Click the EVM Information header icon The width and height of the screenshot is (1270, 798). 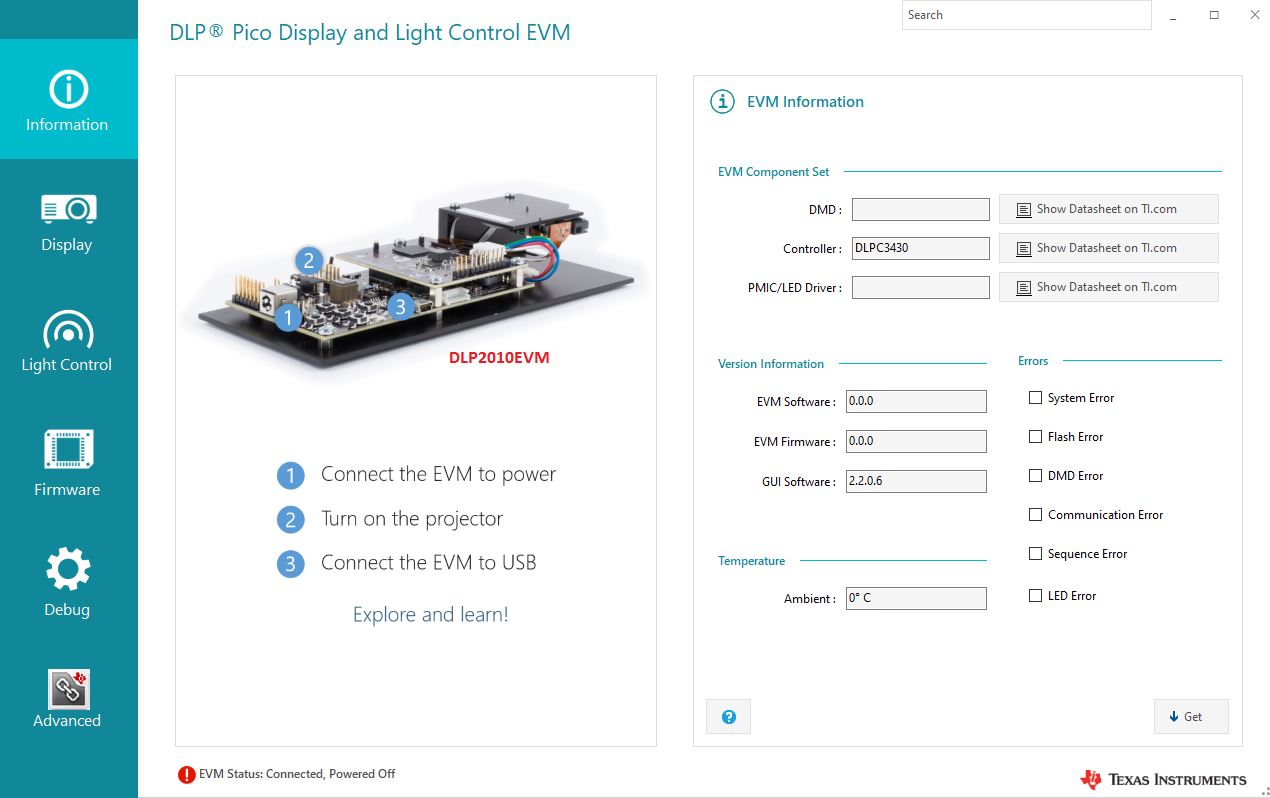coord(722,101)
